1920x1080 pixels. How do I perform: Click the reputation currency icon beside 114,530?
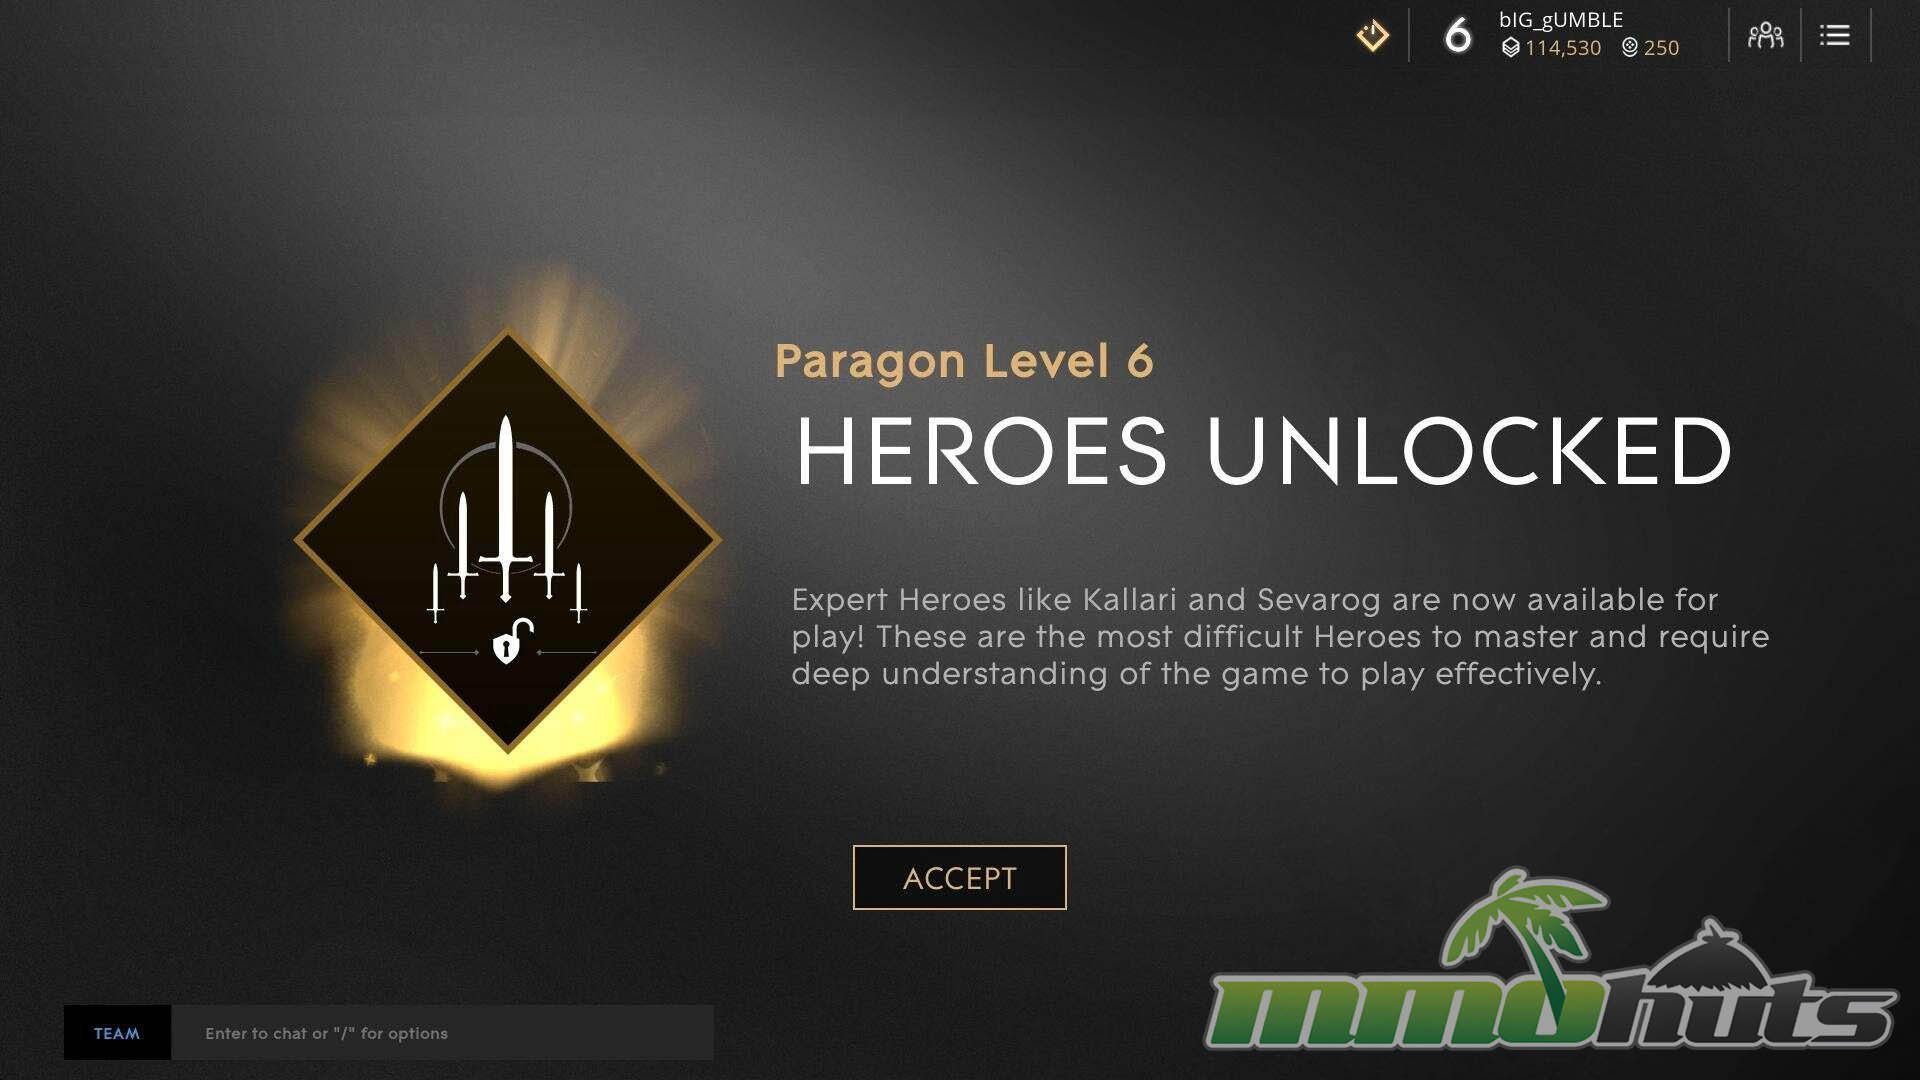click(x=1510, y=47)
